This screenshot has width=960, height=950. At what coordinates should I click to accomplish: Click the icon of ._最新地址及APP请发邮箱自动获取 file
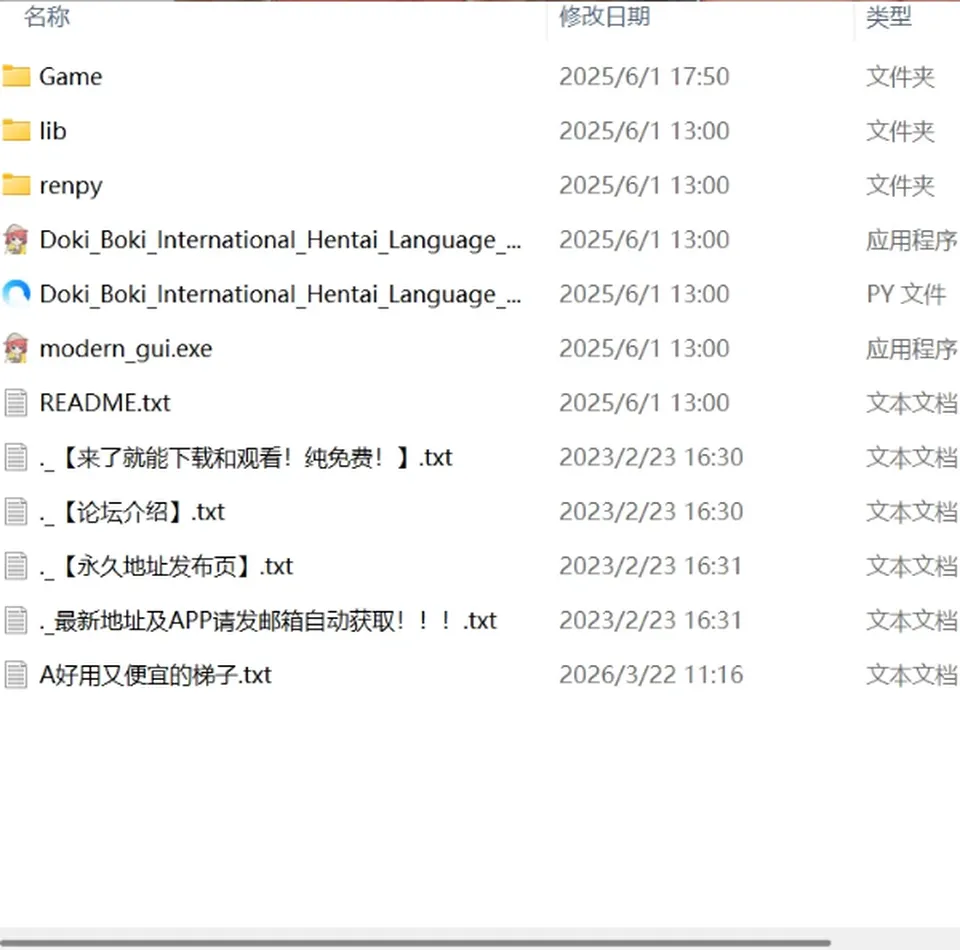pos(16,620)
